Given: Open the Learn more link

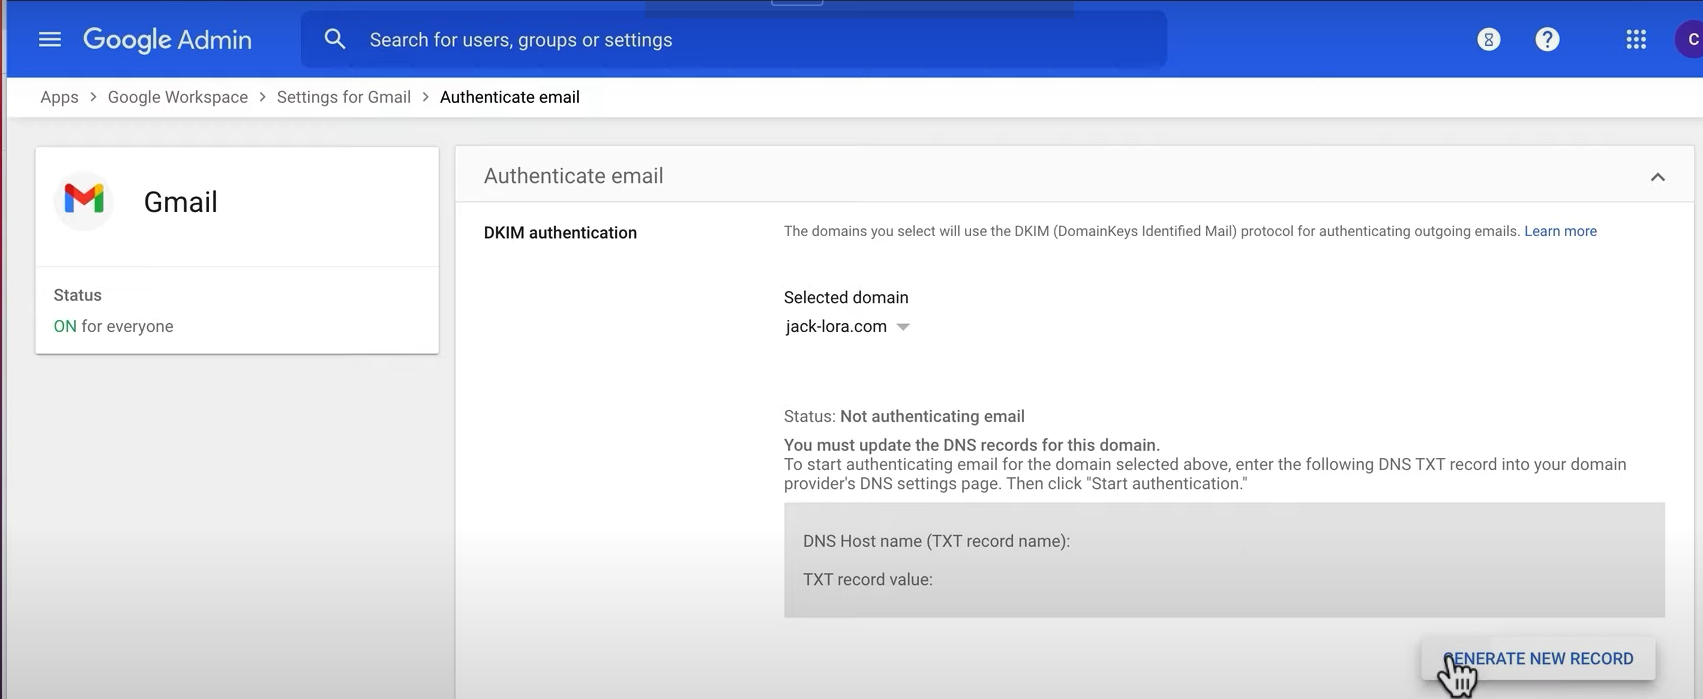Looking at the screenshot, I should point(1560,231).
